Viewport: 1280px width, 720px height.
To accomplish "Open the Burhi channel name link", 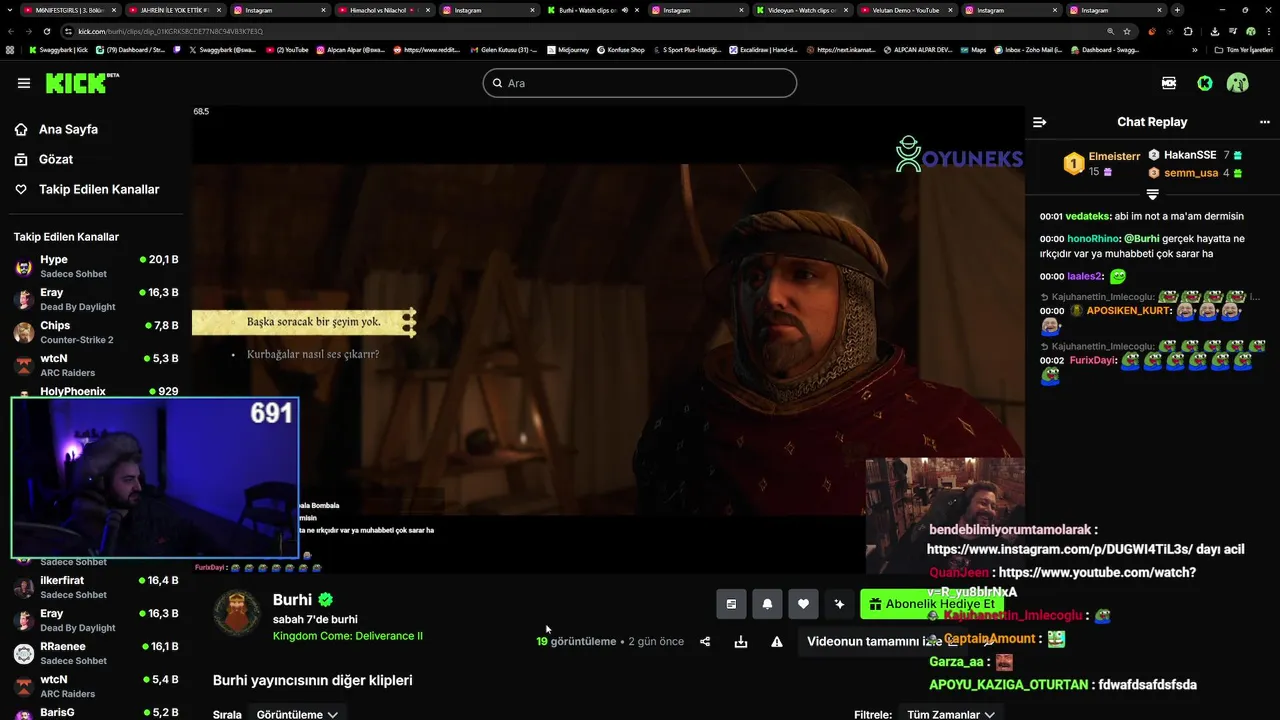I will click(292, 600).
